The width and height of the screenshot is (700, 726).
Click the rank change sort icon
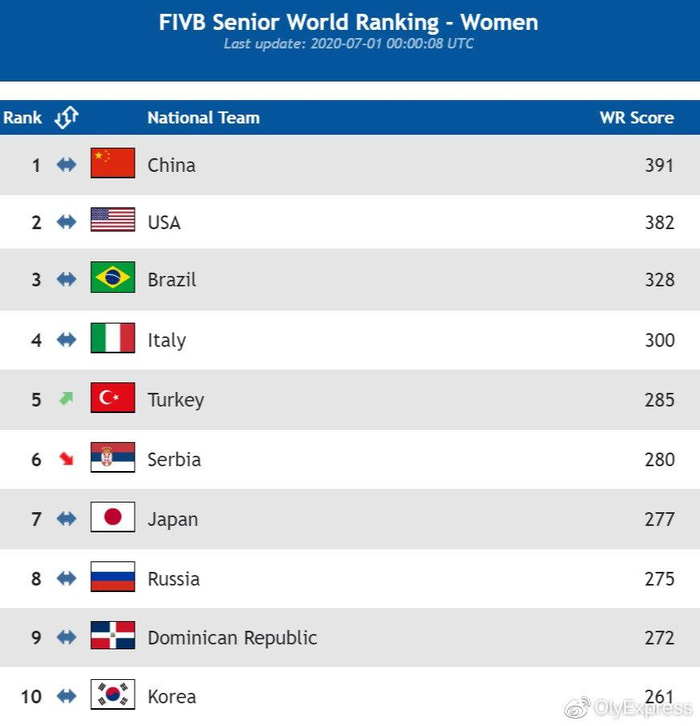click(66, 118)
